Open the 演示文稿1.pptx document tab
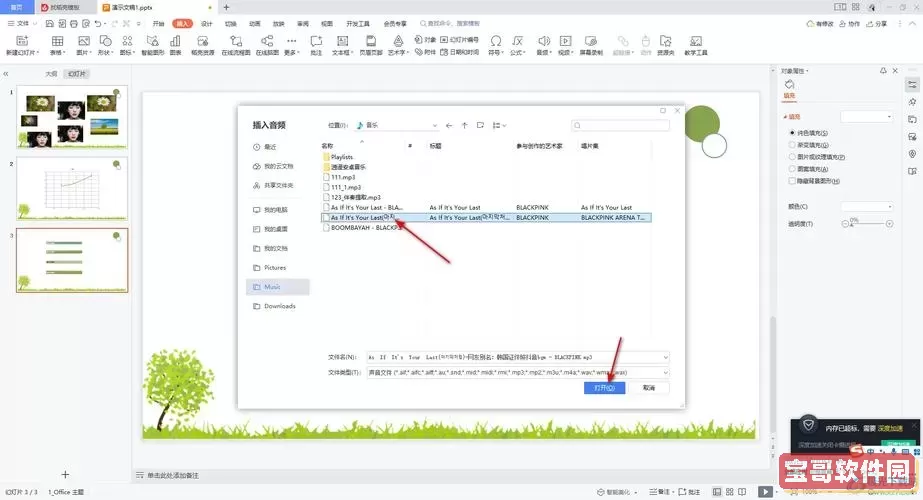The image size is (923, 500). [x=156, y=7]
